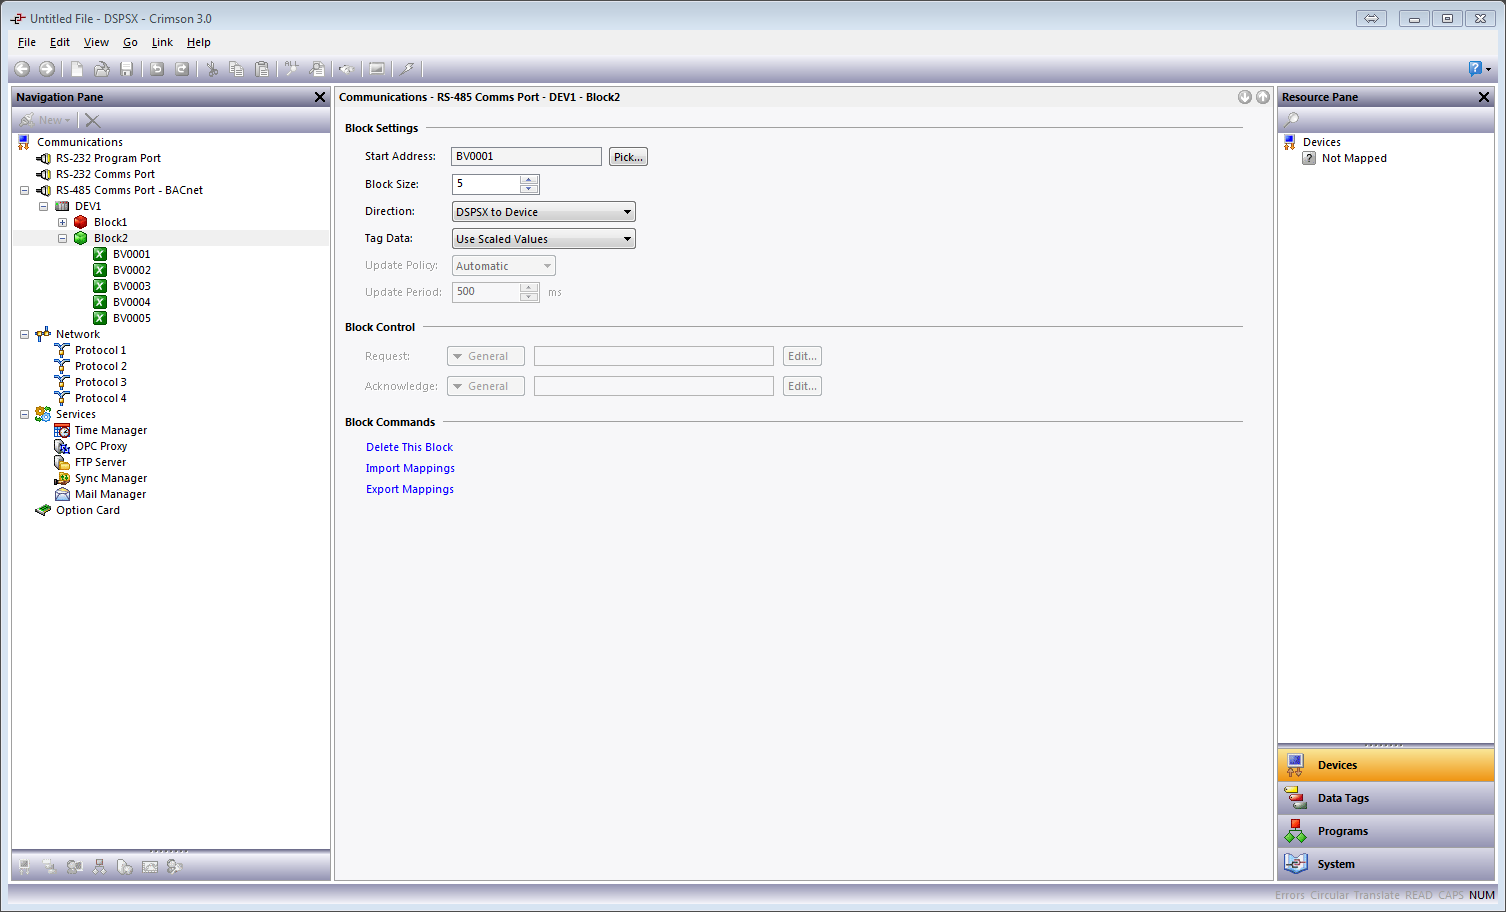Open the File menu
The width and height of the screenshot is (1506, 912).
click(x=27, y=42)
